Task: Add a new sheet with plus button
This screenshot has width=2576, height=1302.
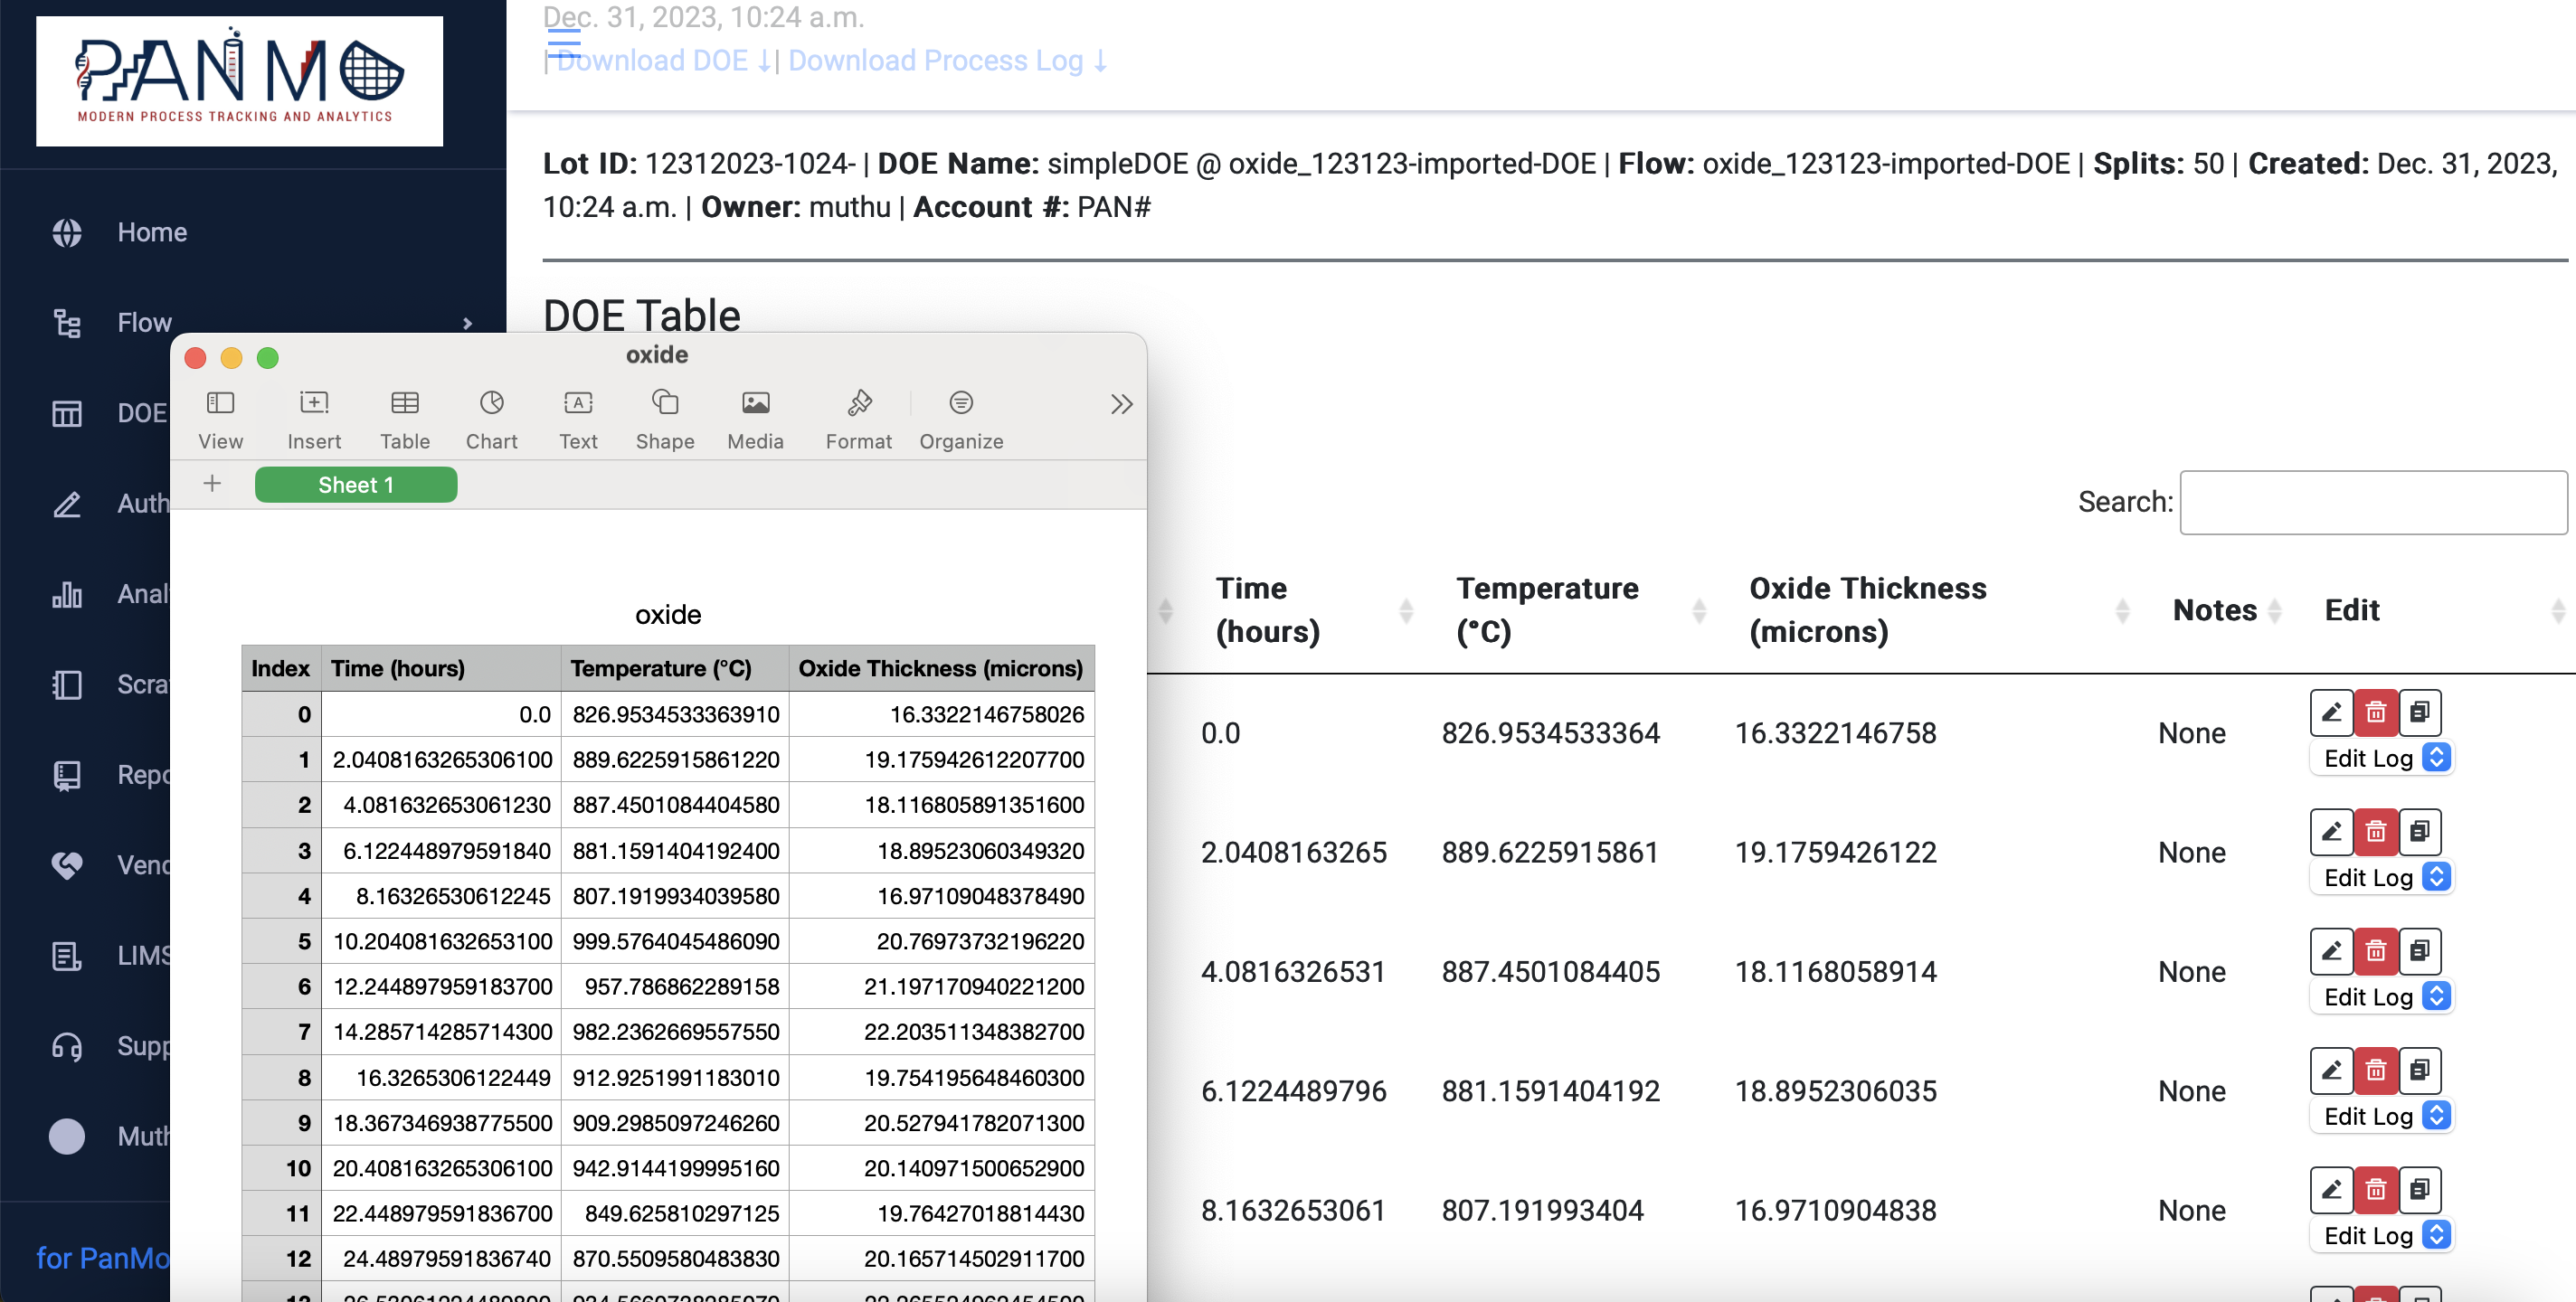Action: tap(212, 484)
